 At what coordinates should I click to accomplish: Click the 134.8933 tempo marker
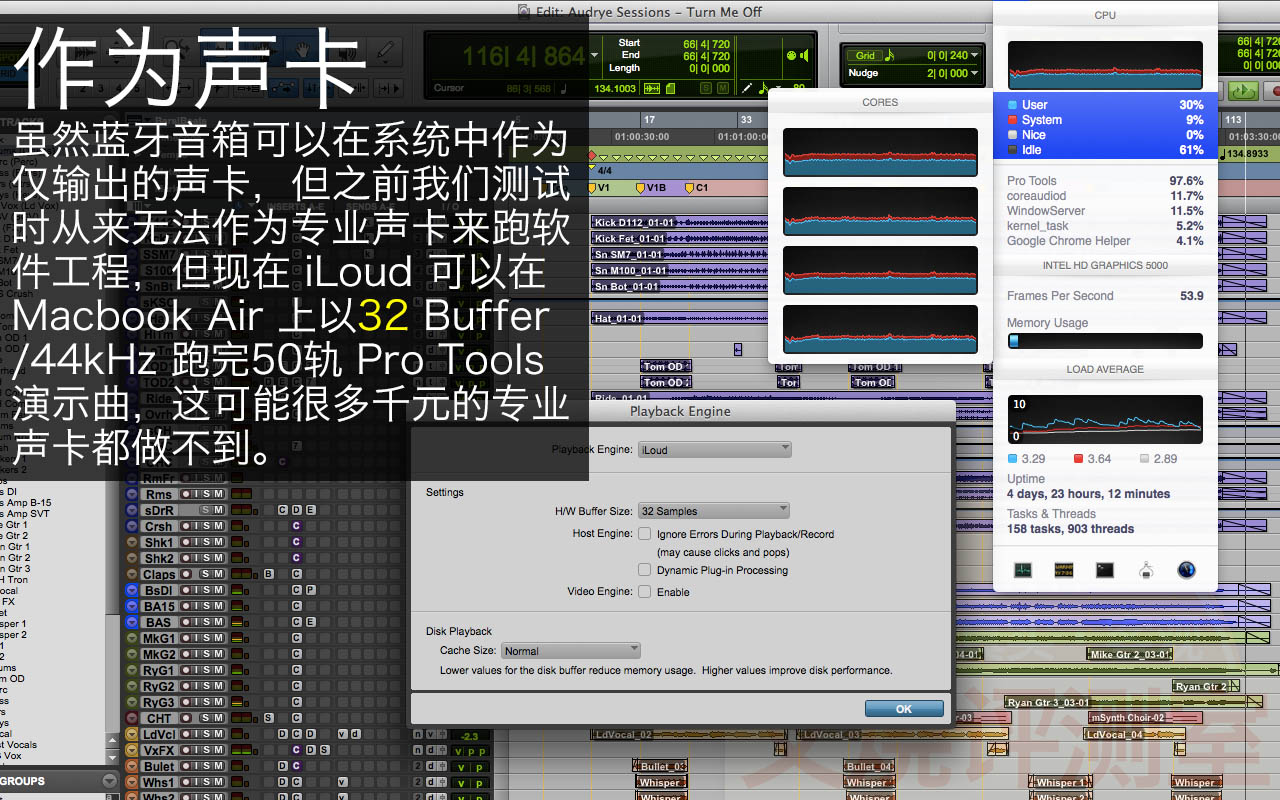1243,154
